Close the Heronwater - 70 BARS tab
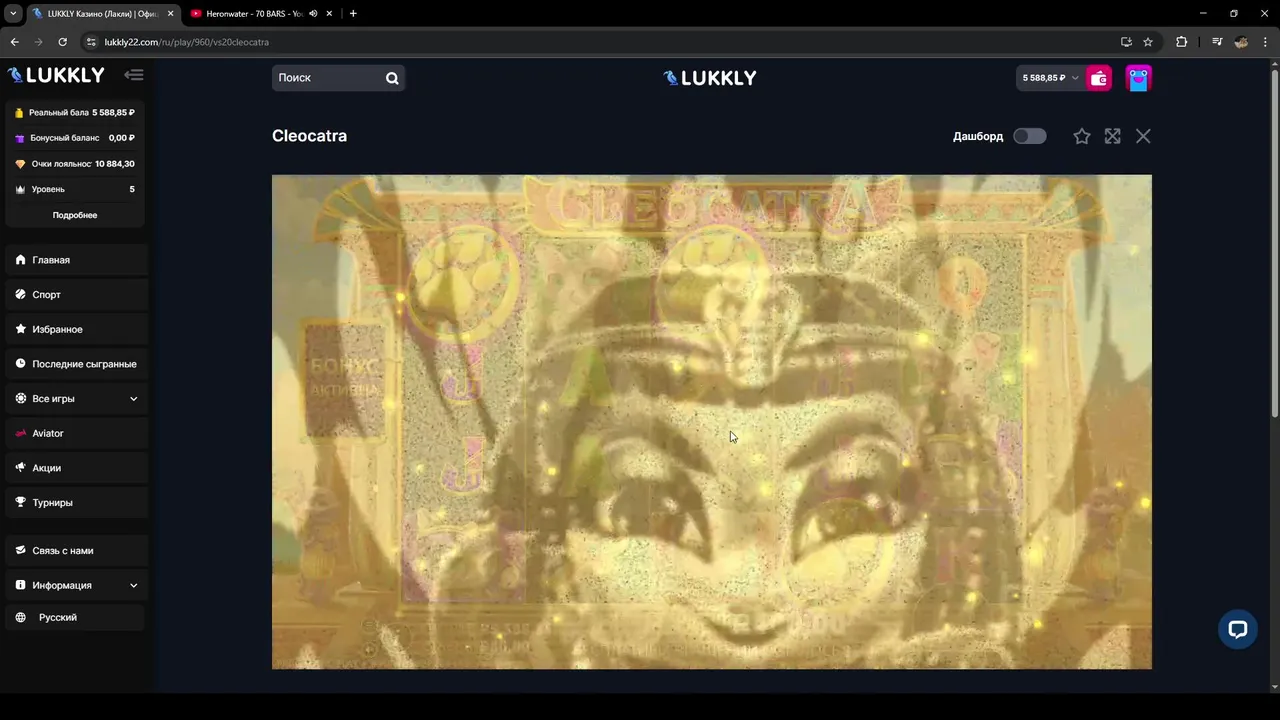 pyautogui.click(x=329, y=14)
